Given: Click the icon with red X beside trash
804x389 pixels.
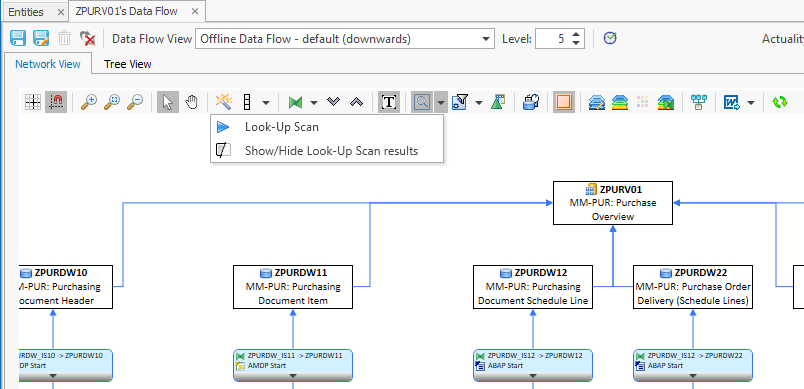Looking at the screenshot, I should 87,38.
